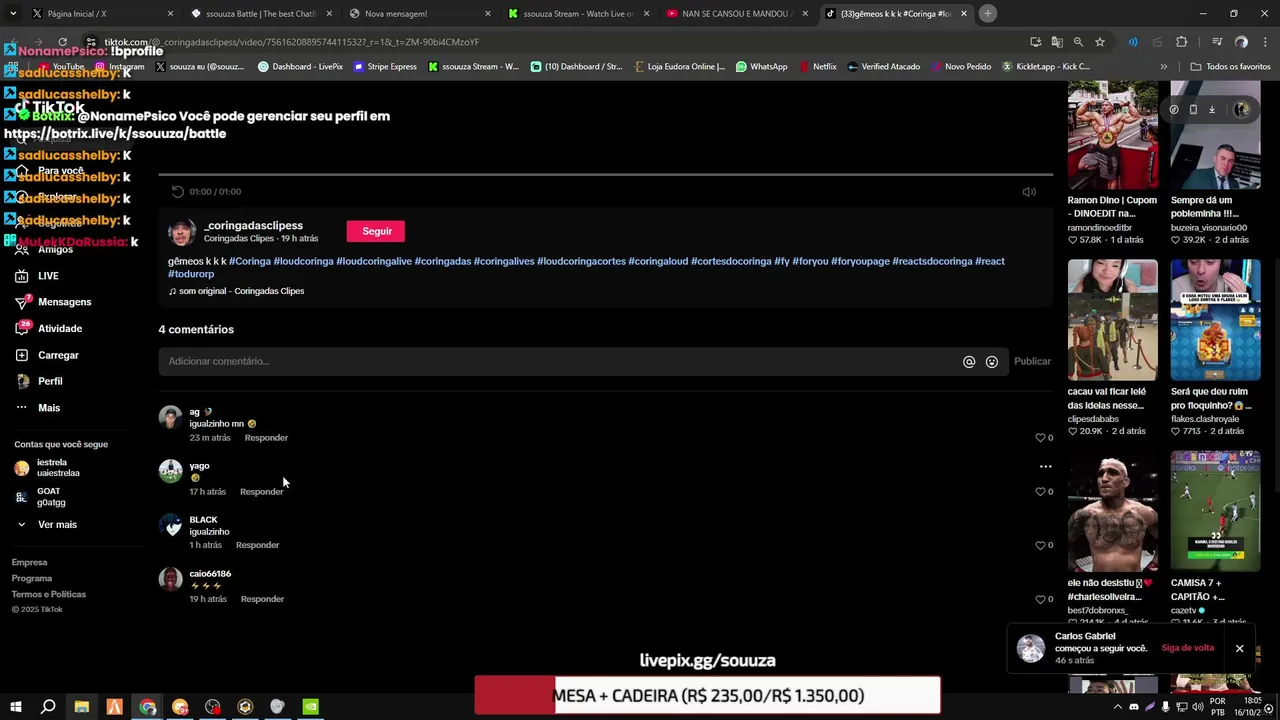The image size is (1280, 720).
Task: Reply to BLACK's comment
Action: coord(257,545)
